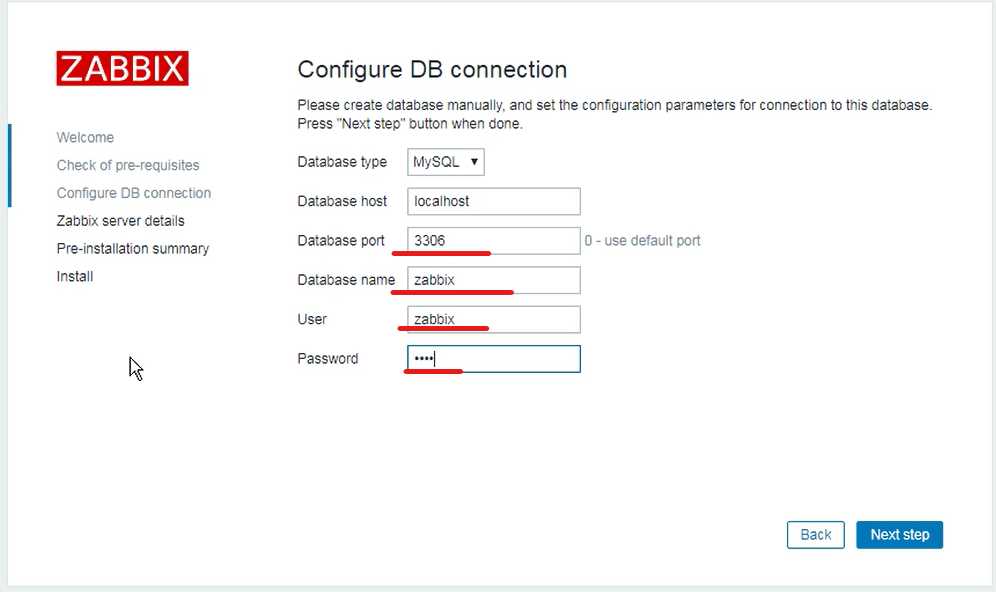The width and height of the screenshot is (996, 592).
Task: Click the Database host field containing localhost
Action: [493, 201]
